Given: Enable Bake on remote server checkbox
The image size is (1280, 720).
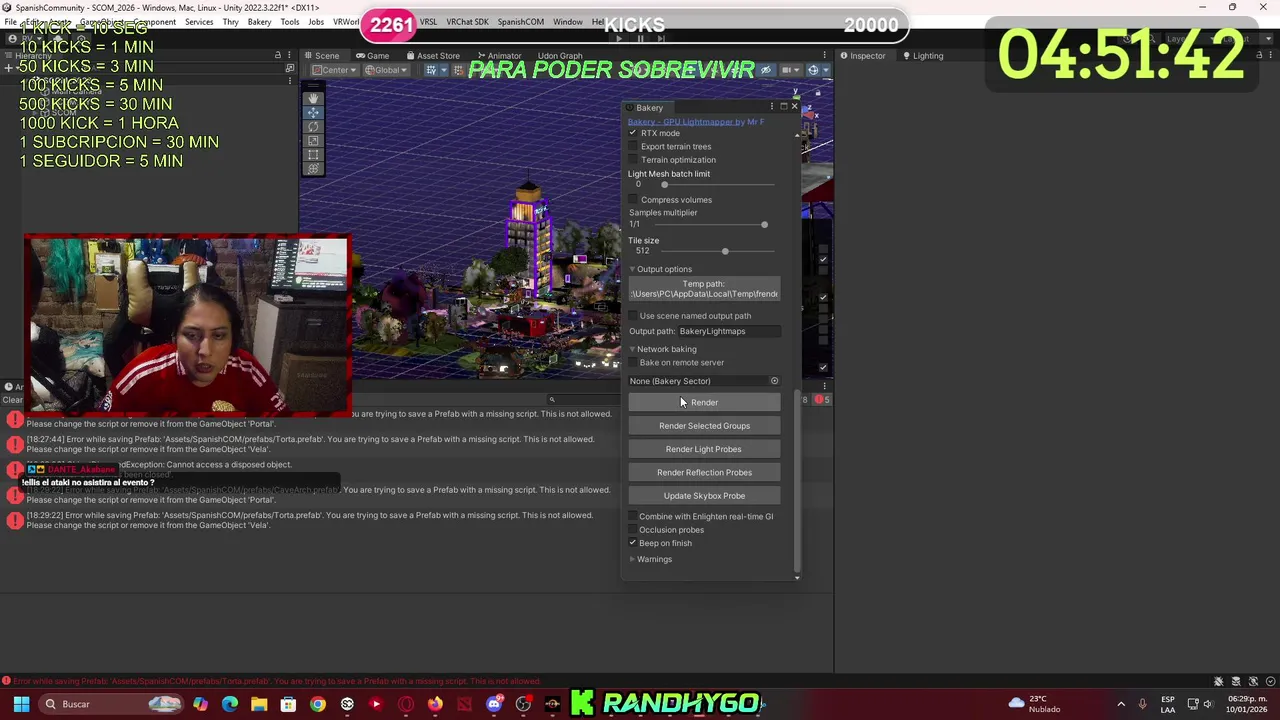Looking at the screenshot, I should tap(632, 363).
